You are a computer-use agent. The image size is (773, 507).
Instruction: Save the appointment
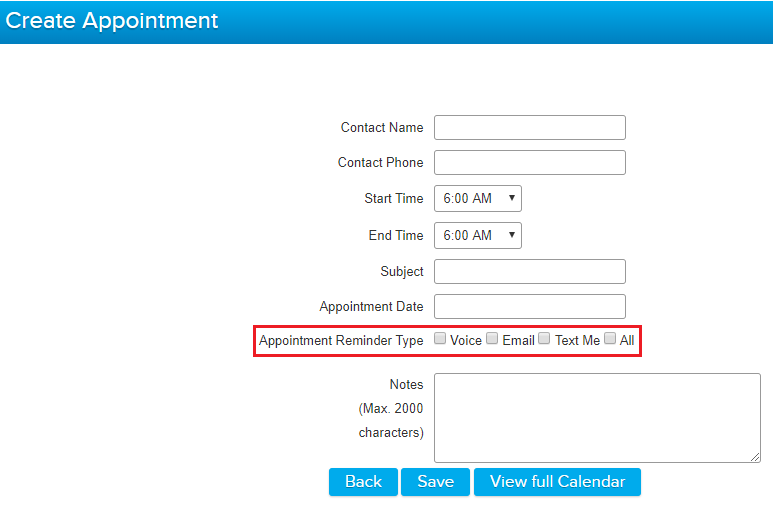click(x=435, y=482)
